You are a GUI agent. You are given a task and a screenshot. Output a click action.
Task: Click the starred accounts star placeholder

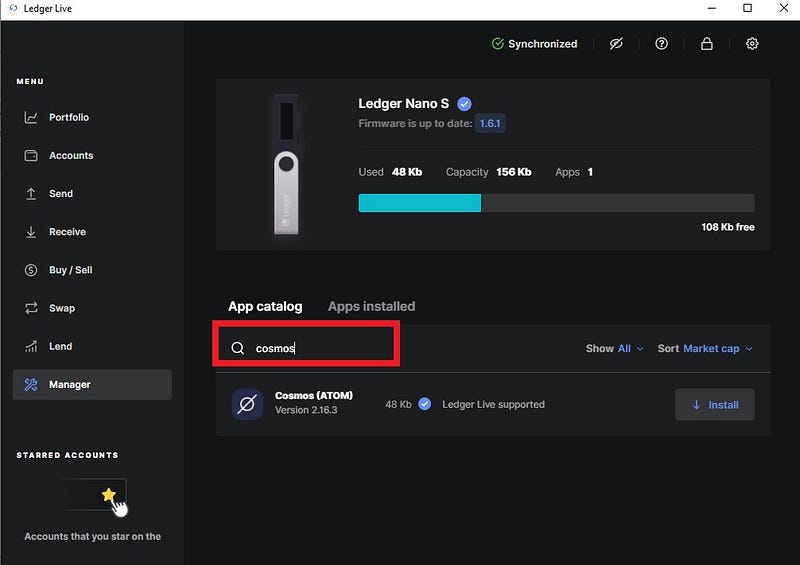pos(108,495)
